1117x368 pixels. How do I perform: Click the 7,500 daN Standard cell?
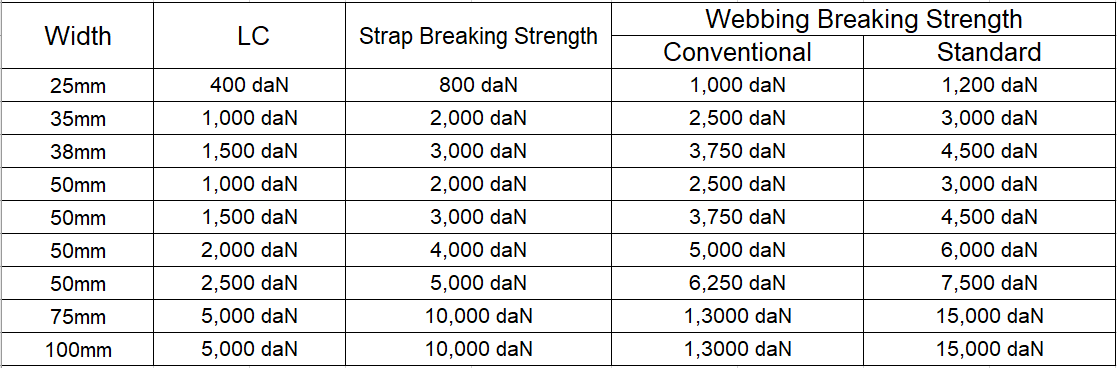[989, 283]
